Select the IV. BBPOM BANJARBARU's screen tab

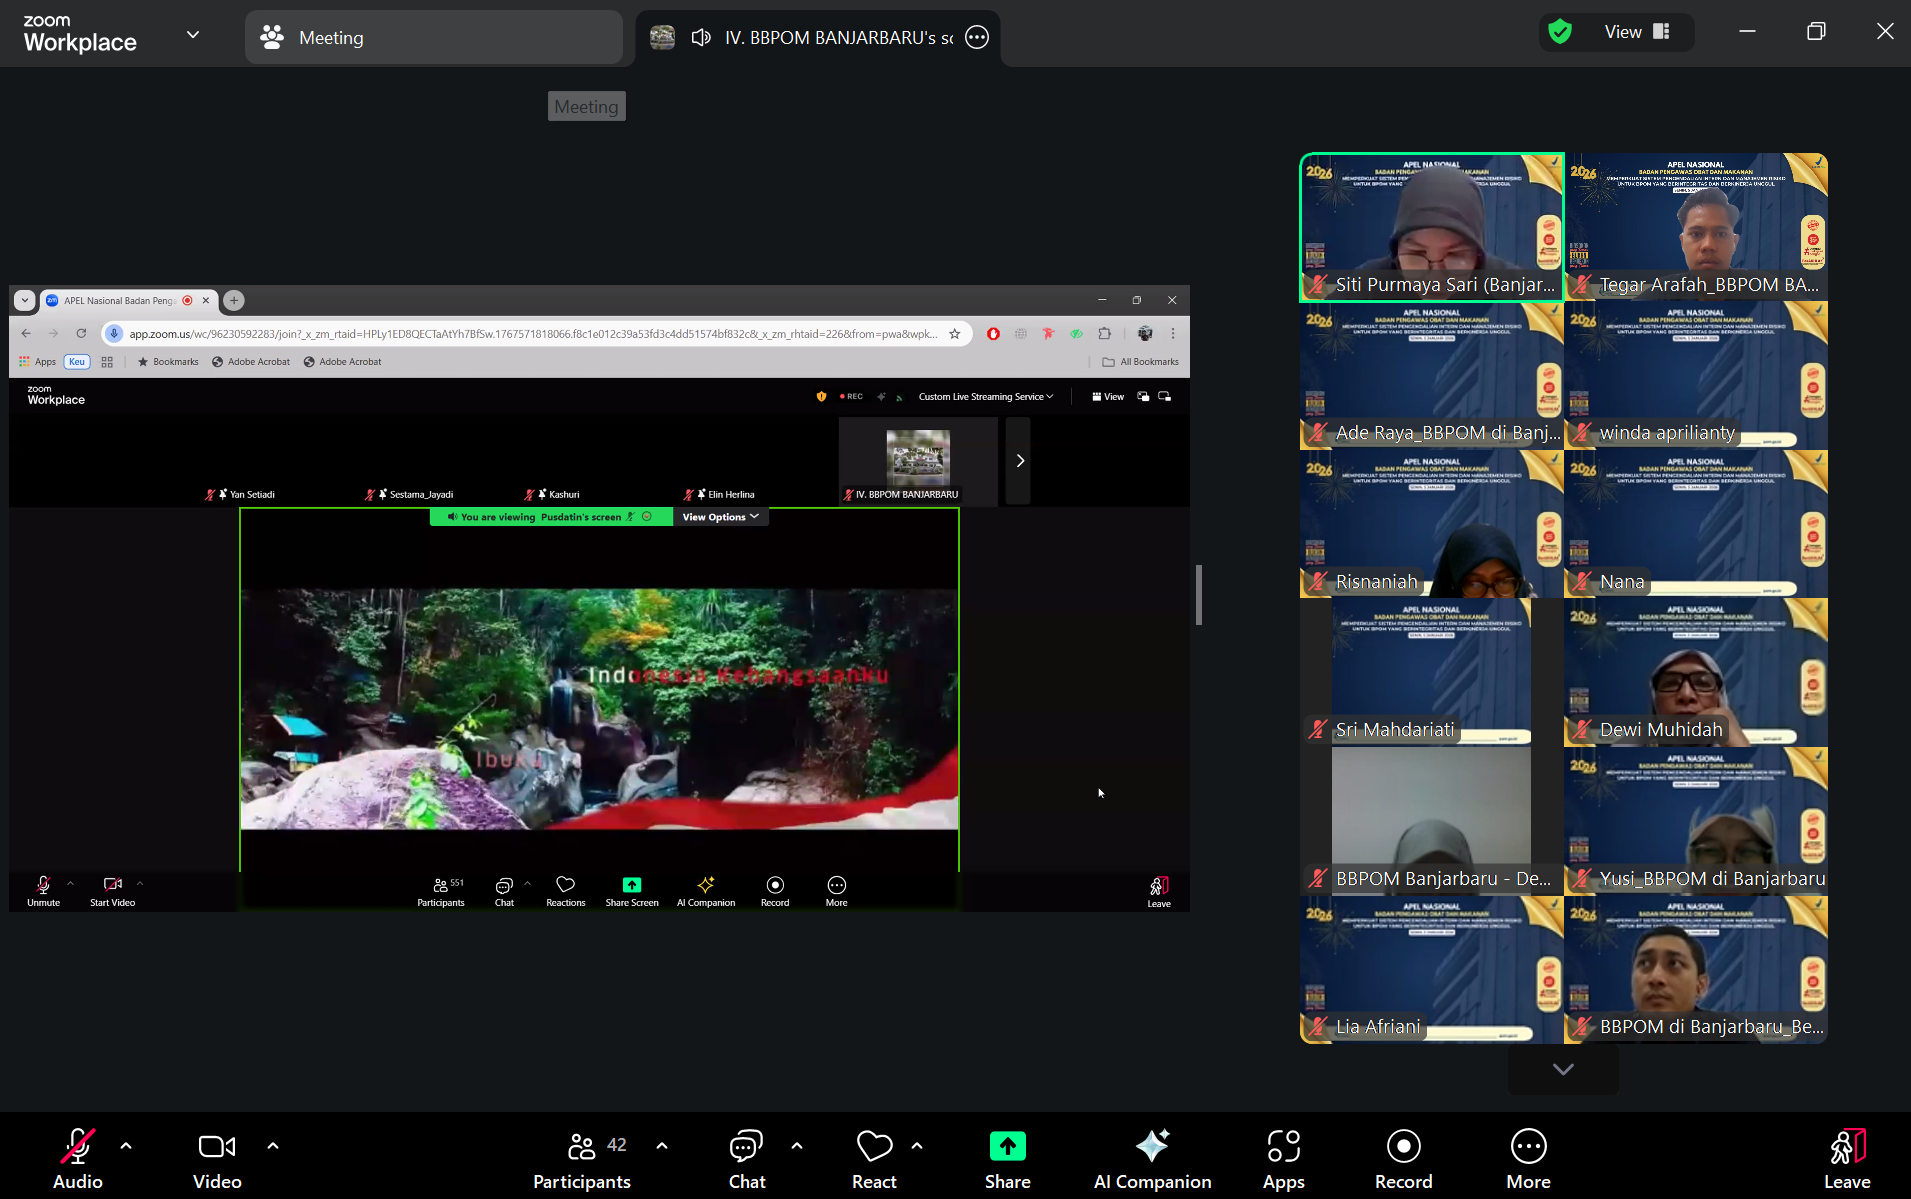pyautogui.click(x=838, y=38)
